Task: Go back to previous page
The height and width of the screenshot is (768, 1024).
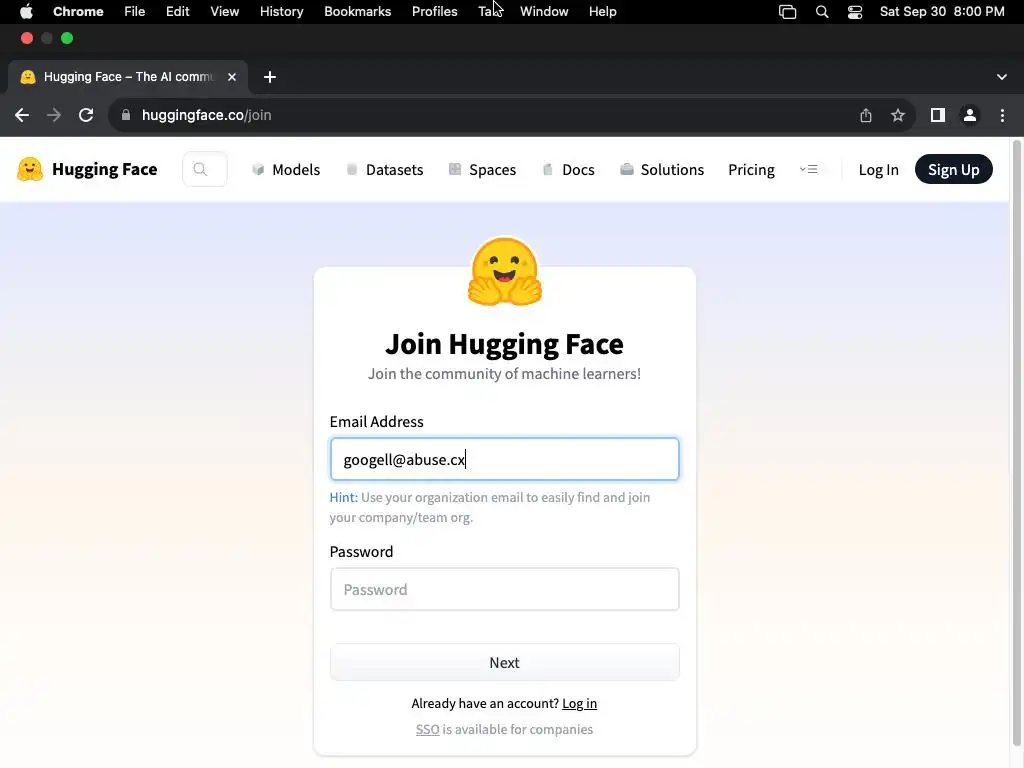Action: 22,115
